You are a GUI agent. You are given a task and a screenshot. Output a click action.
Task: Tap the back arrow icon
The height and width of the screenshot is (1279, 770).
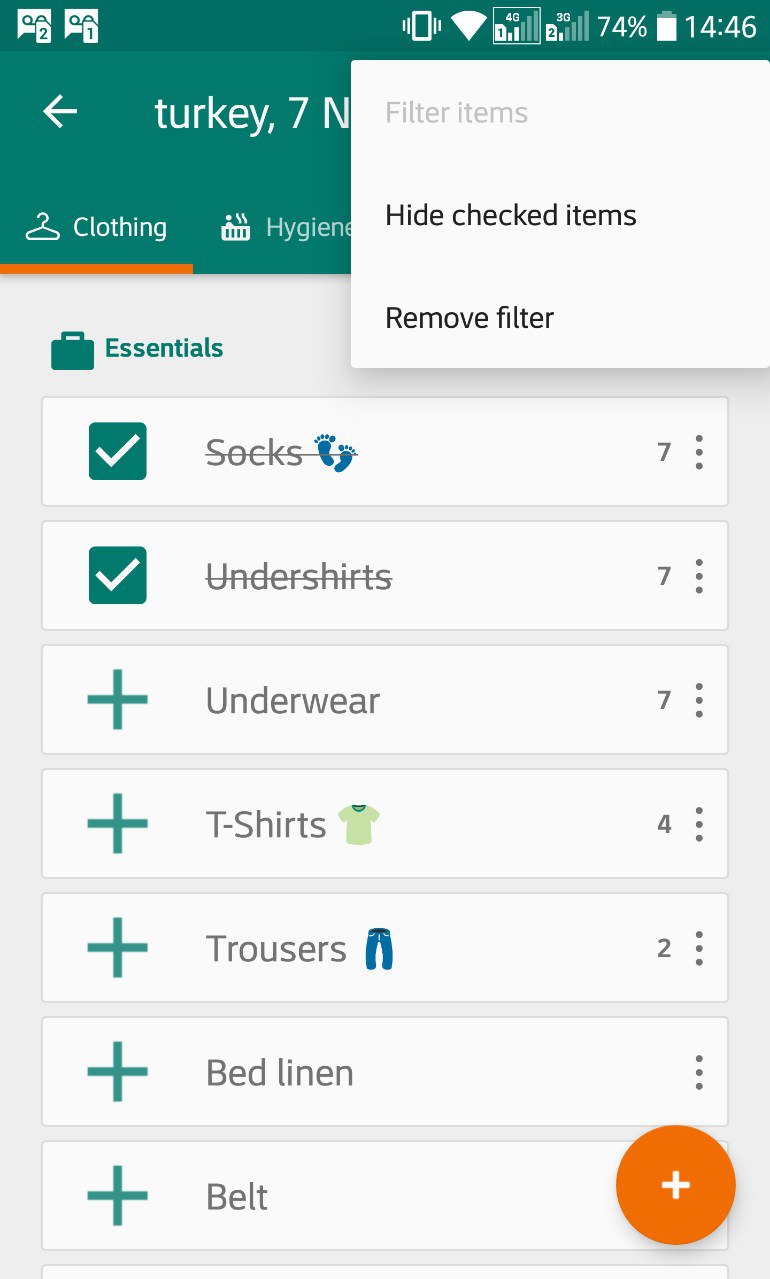tap(60, 112)
